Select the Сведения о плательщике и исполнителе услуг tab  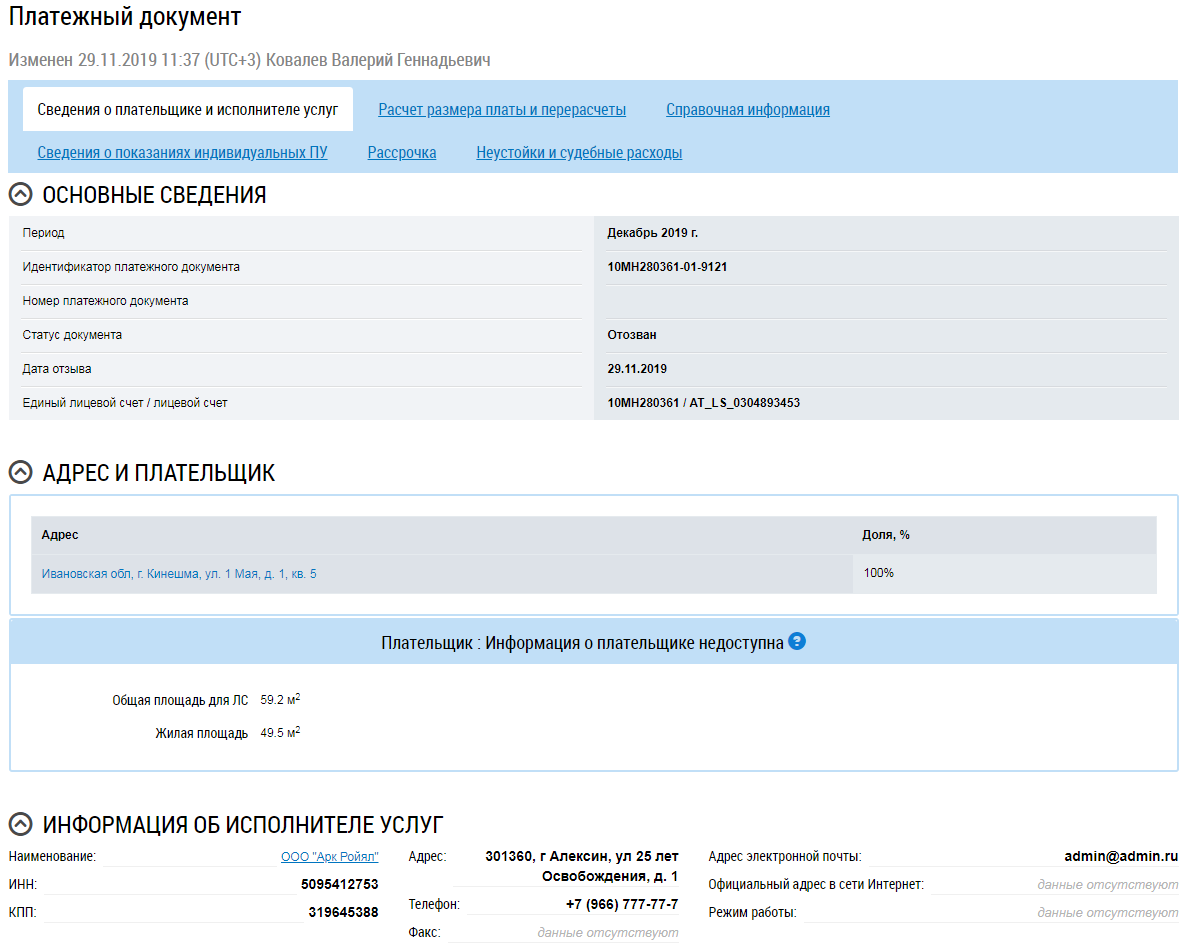click(188, 110)
